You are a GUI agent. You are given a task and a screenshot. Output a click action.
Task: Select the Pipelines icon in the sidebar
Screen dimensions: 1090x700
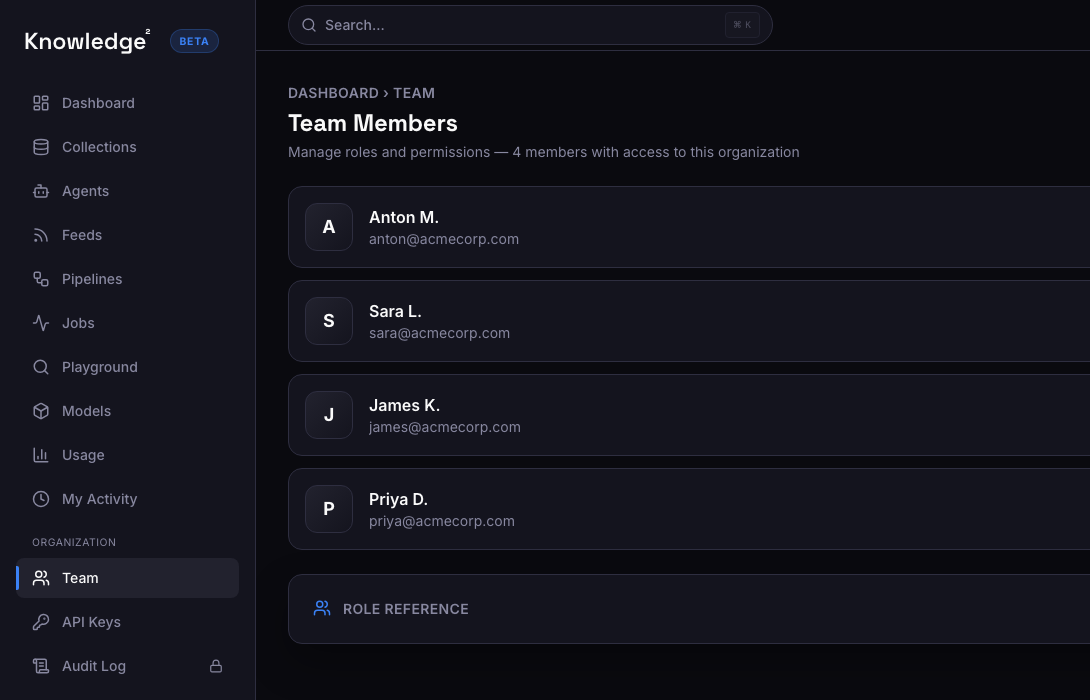[40, 279]
